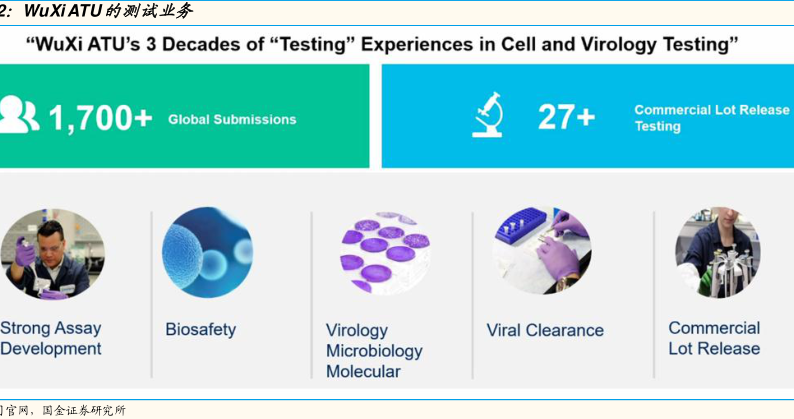Screen dimensions: 794x419
Task: Open the blue cells Biosafety image
Action: (207, 252)
